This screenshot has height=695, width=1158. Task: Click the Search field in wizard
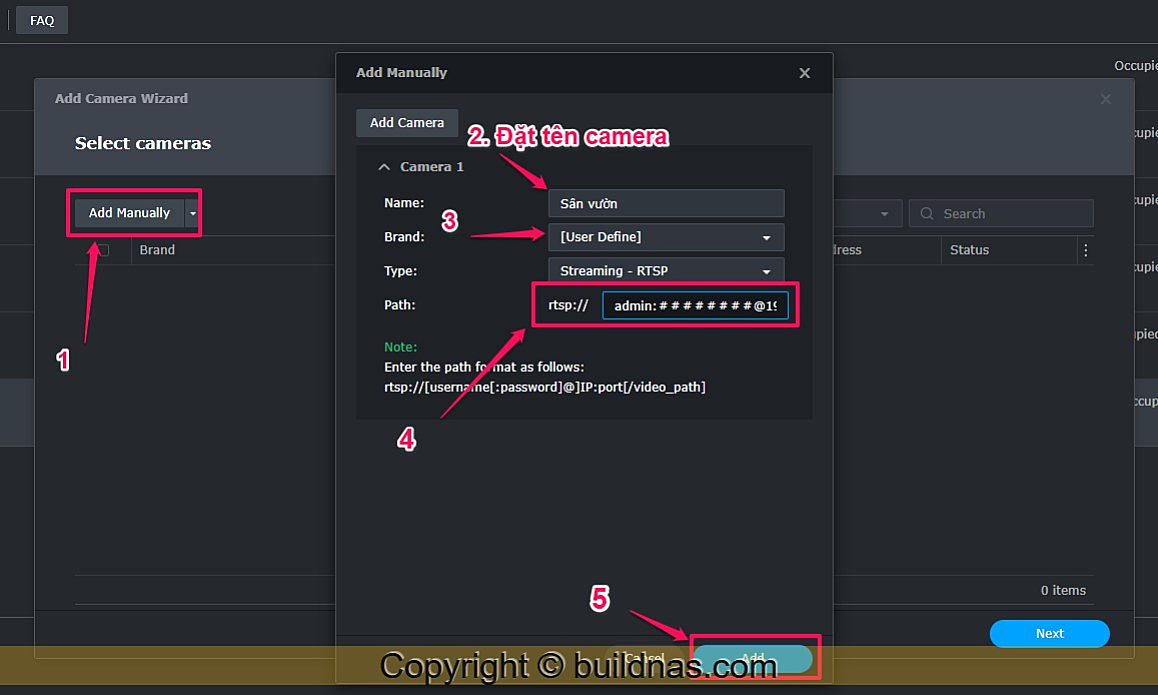(1001, 213)
